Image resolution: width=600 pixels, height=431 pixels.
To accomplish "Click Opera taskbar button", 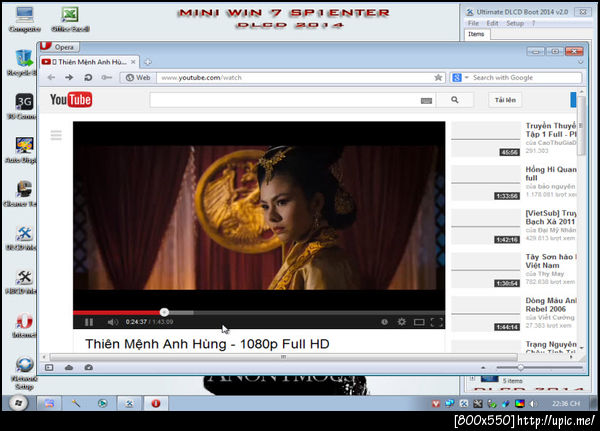I will pyautogui.click(x=156, y=403).
